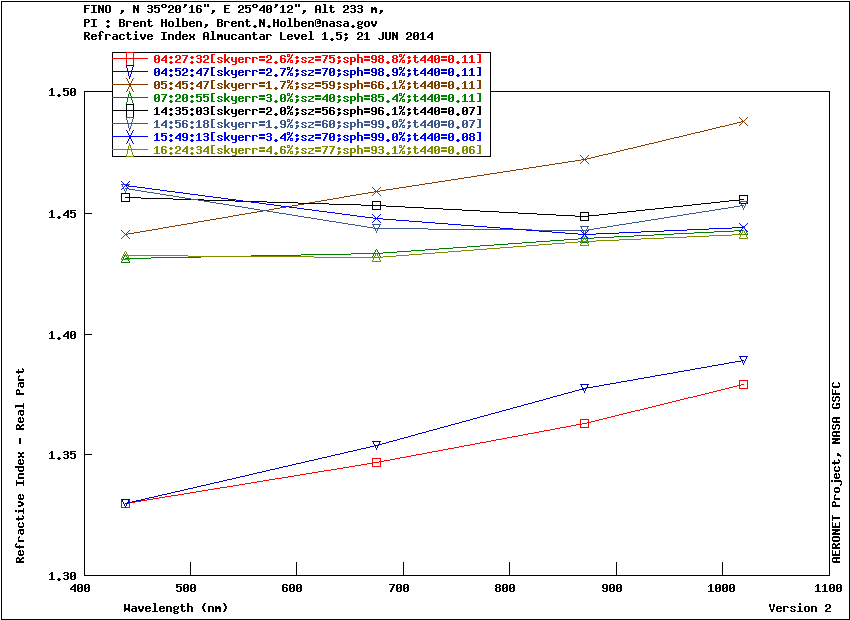The height and width of the screenshot is (620, 850).
Task: Click the Refractive Index - Real Part axis label
Action: (21, 465)
